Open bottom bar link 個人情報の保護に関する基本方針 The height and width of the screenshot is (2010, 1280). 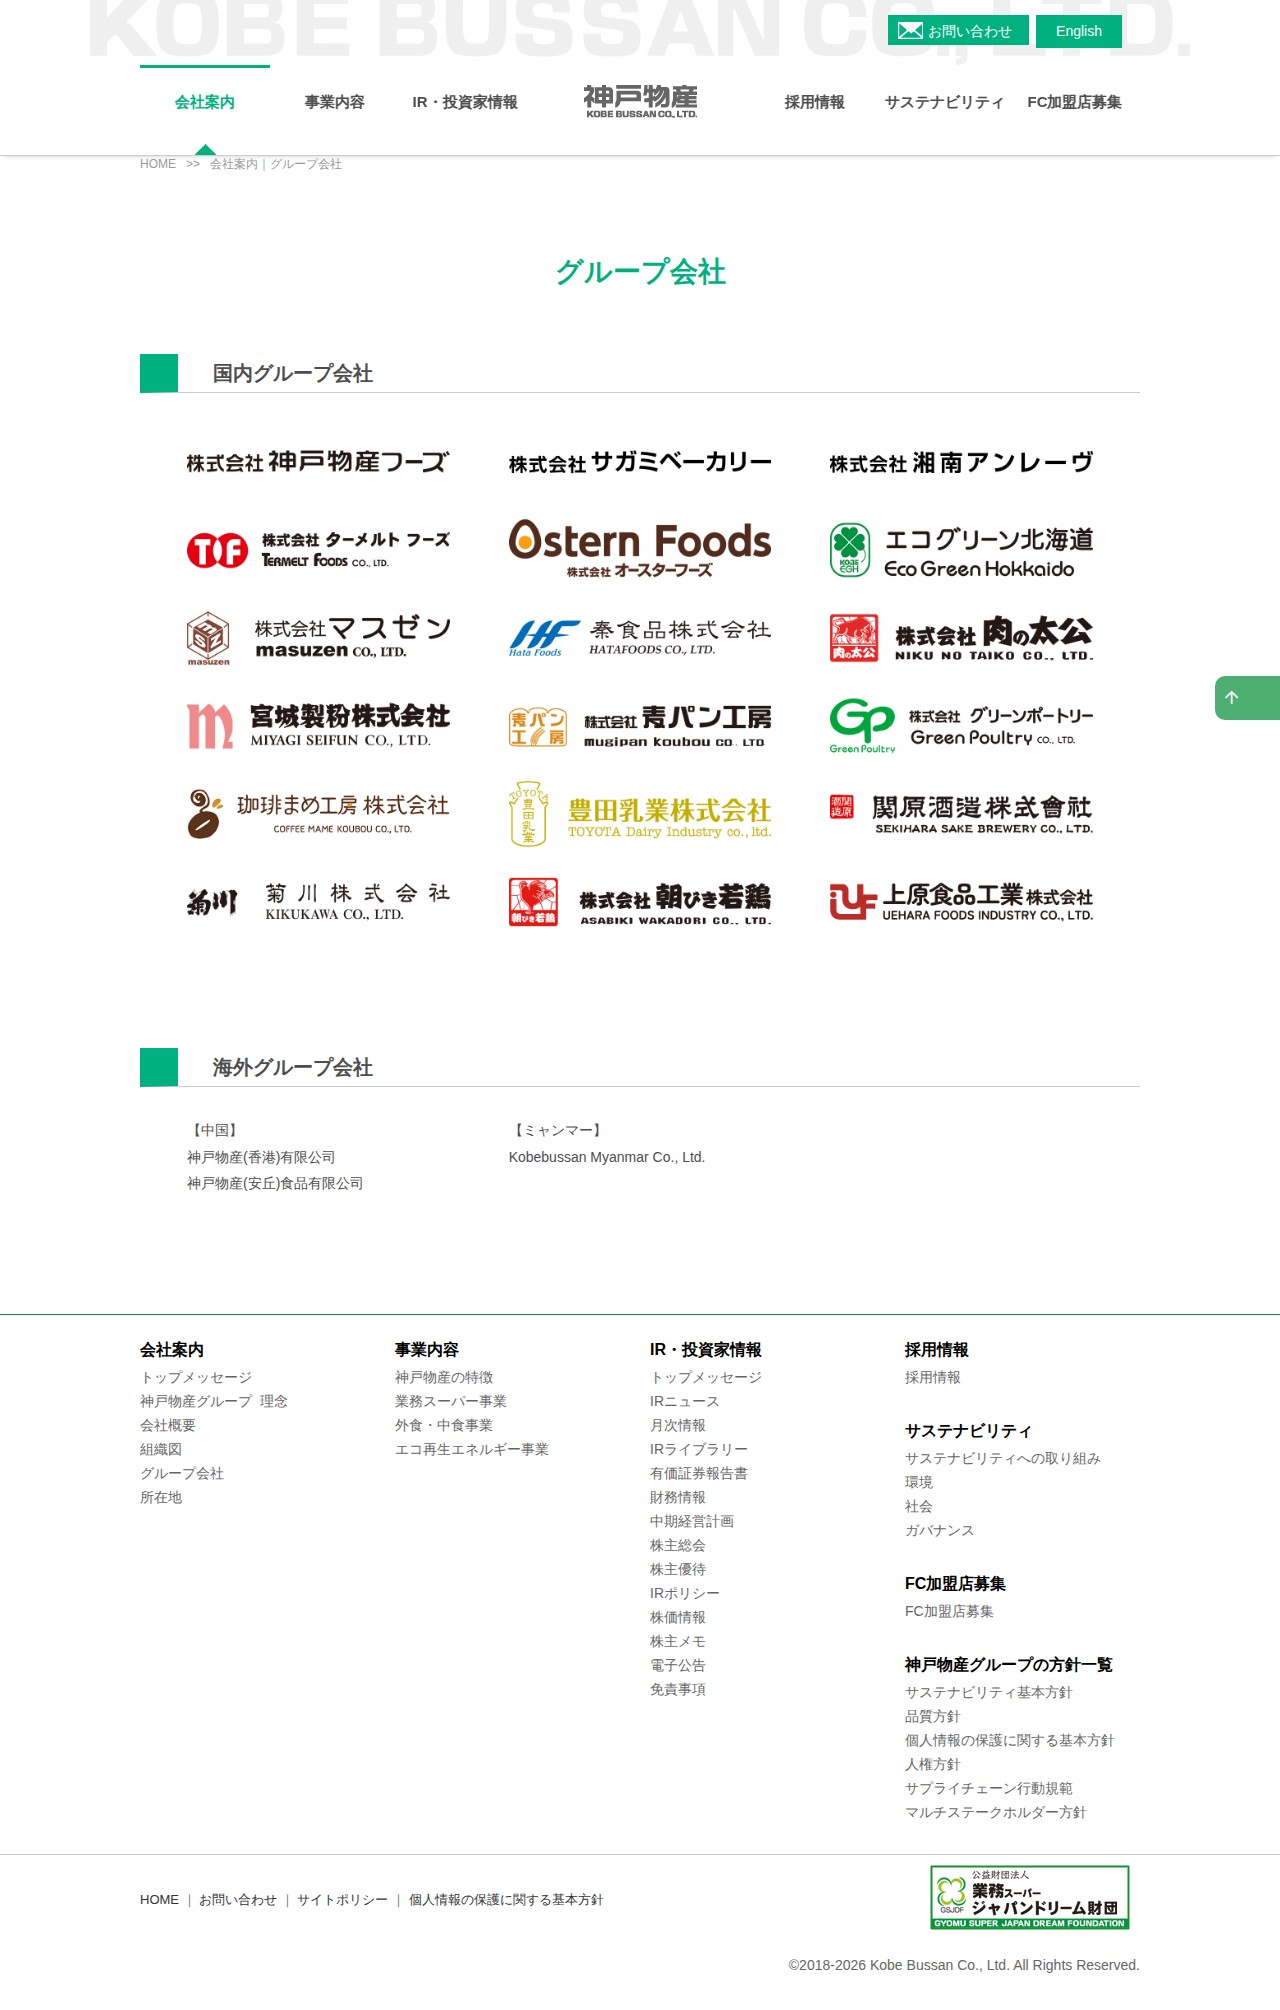pyautogui.click(x=506, y=1899)
